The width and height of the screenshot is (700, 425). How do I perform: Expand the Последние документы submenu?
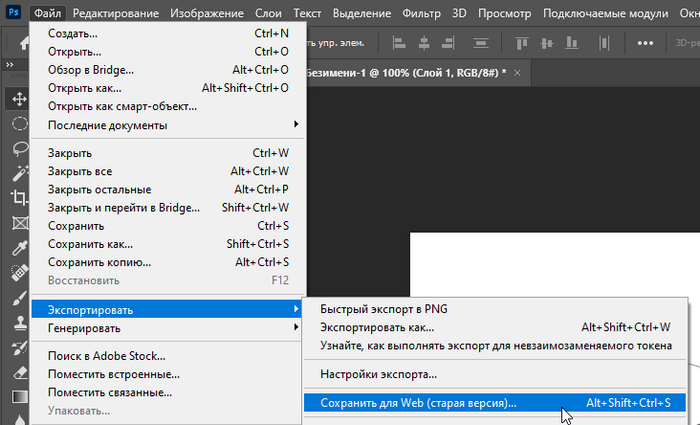click(170, 125)
